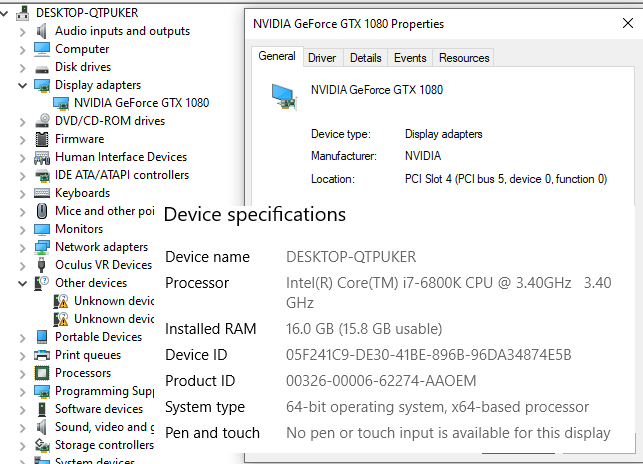
Task: Open the Events tab
Action: [x=410, y=58]
